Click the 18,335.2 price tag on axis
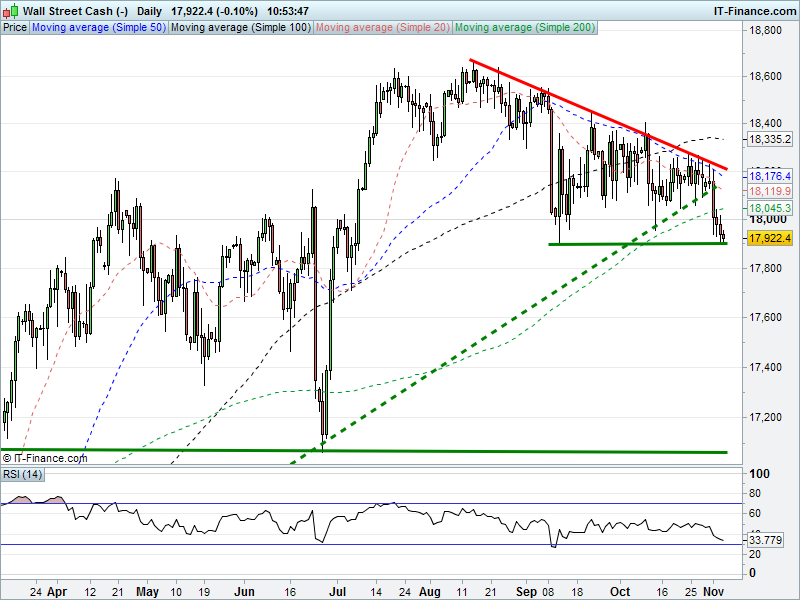The image size is (800, 600). coord(769,139)
